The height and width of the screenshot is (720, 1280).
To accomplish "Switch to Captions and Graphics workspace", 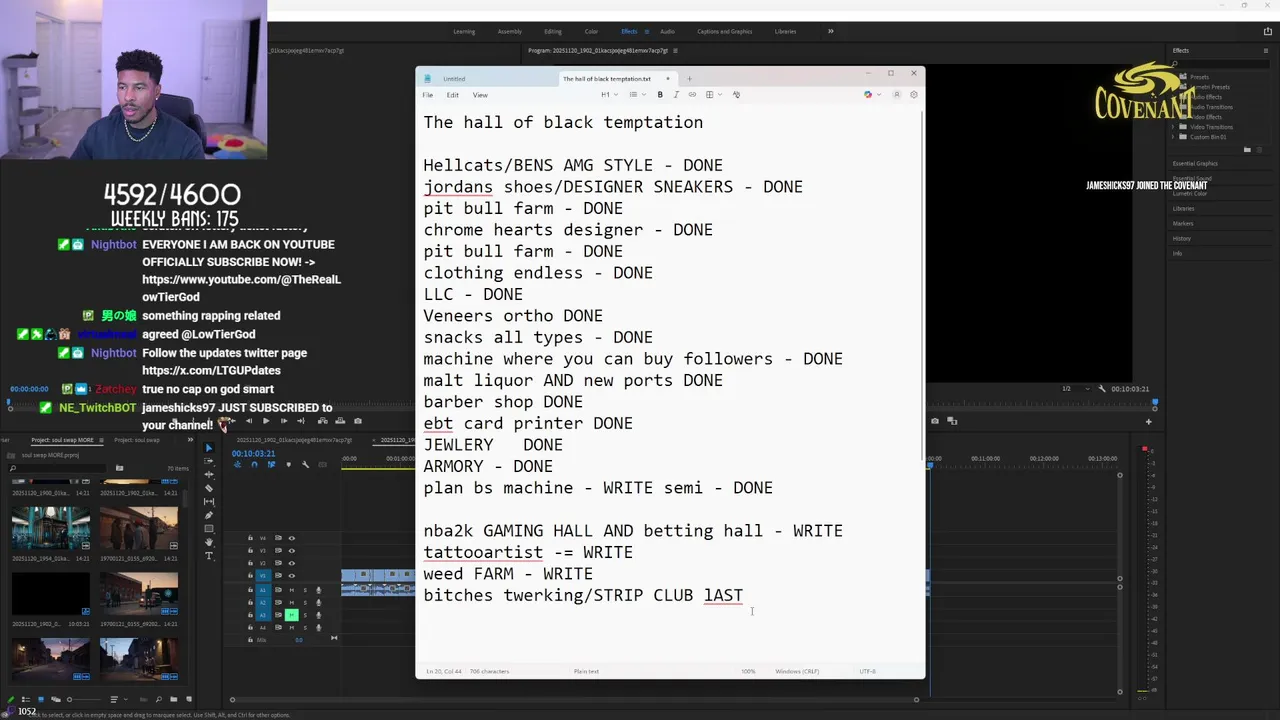I will (725, 31).
